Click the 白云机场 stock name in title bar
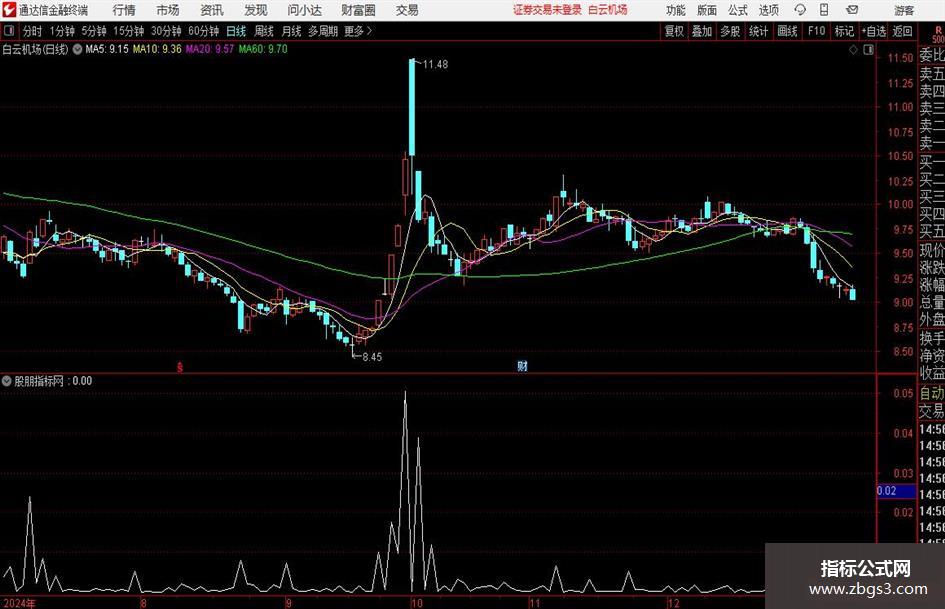 608,10
